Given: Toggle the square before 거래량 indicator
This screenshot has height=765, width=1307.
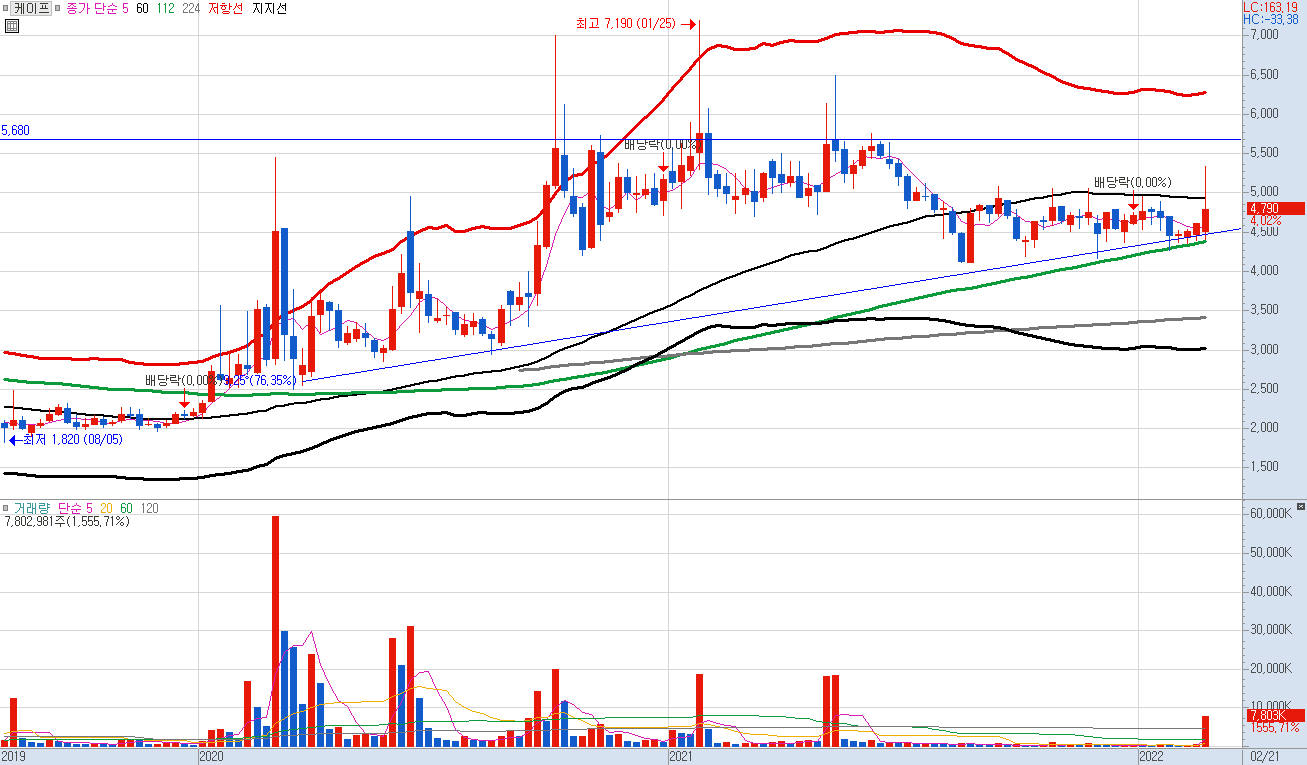Looking at the screenshot, I should point(7,508).
